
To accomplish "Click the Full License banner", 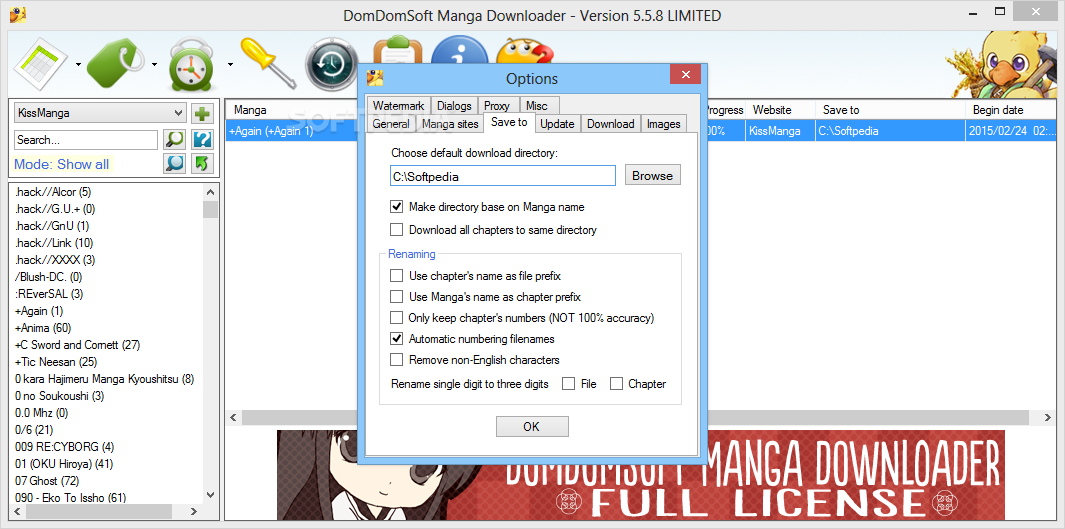I will pos(640,473).
